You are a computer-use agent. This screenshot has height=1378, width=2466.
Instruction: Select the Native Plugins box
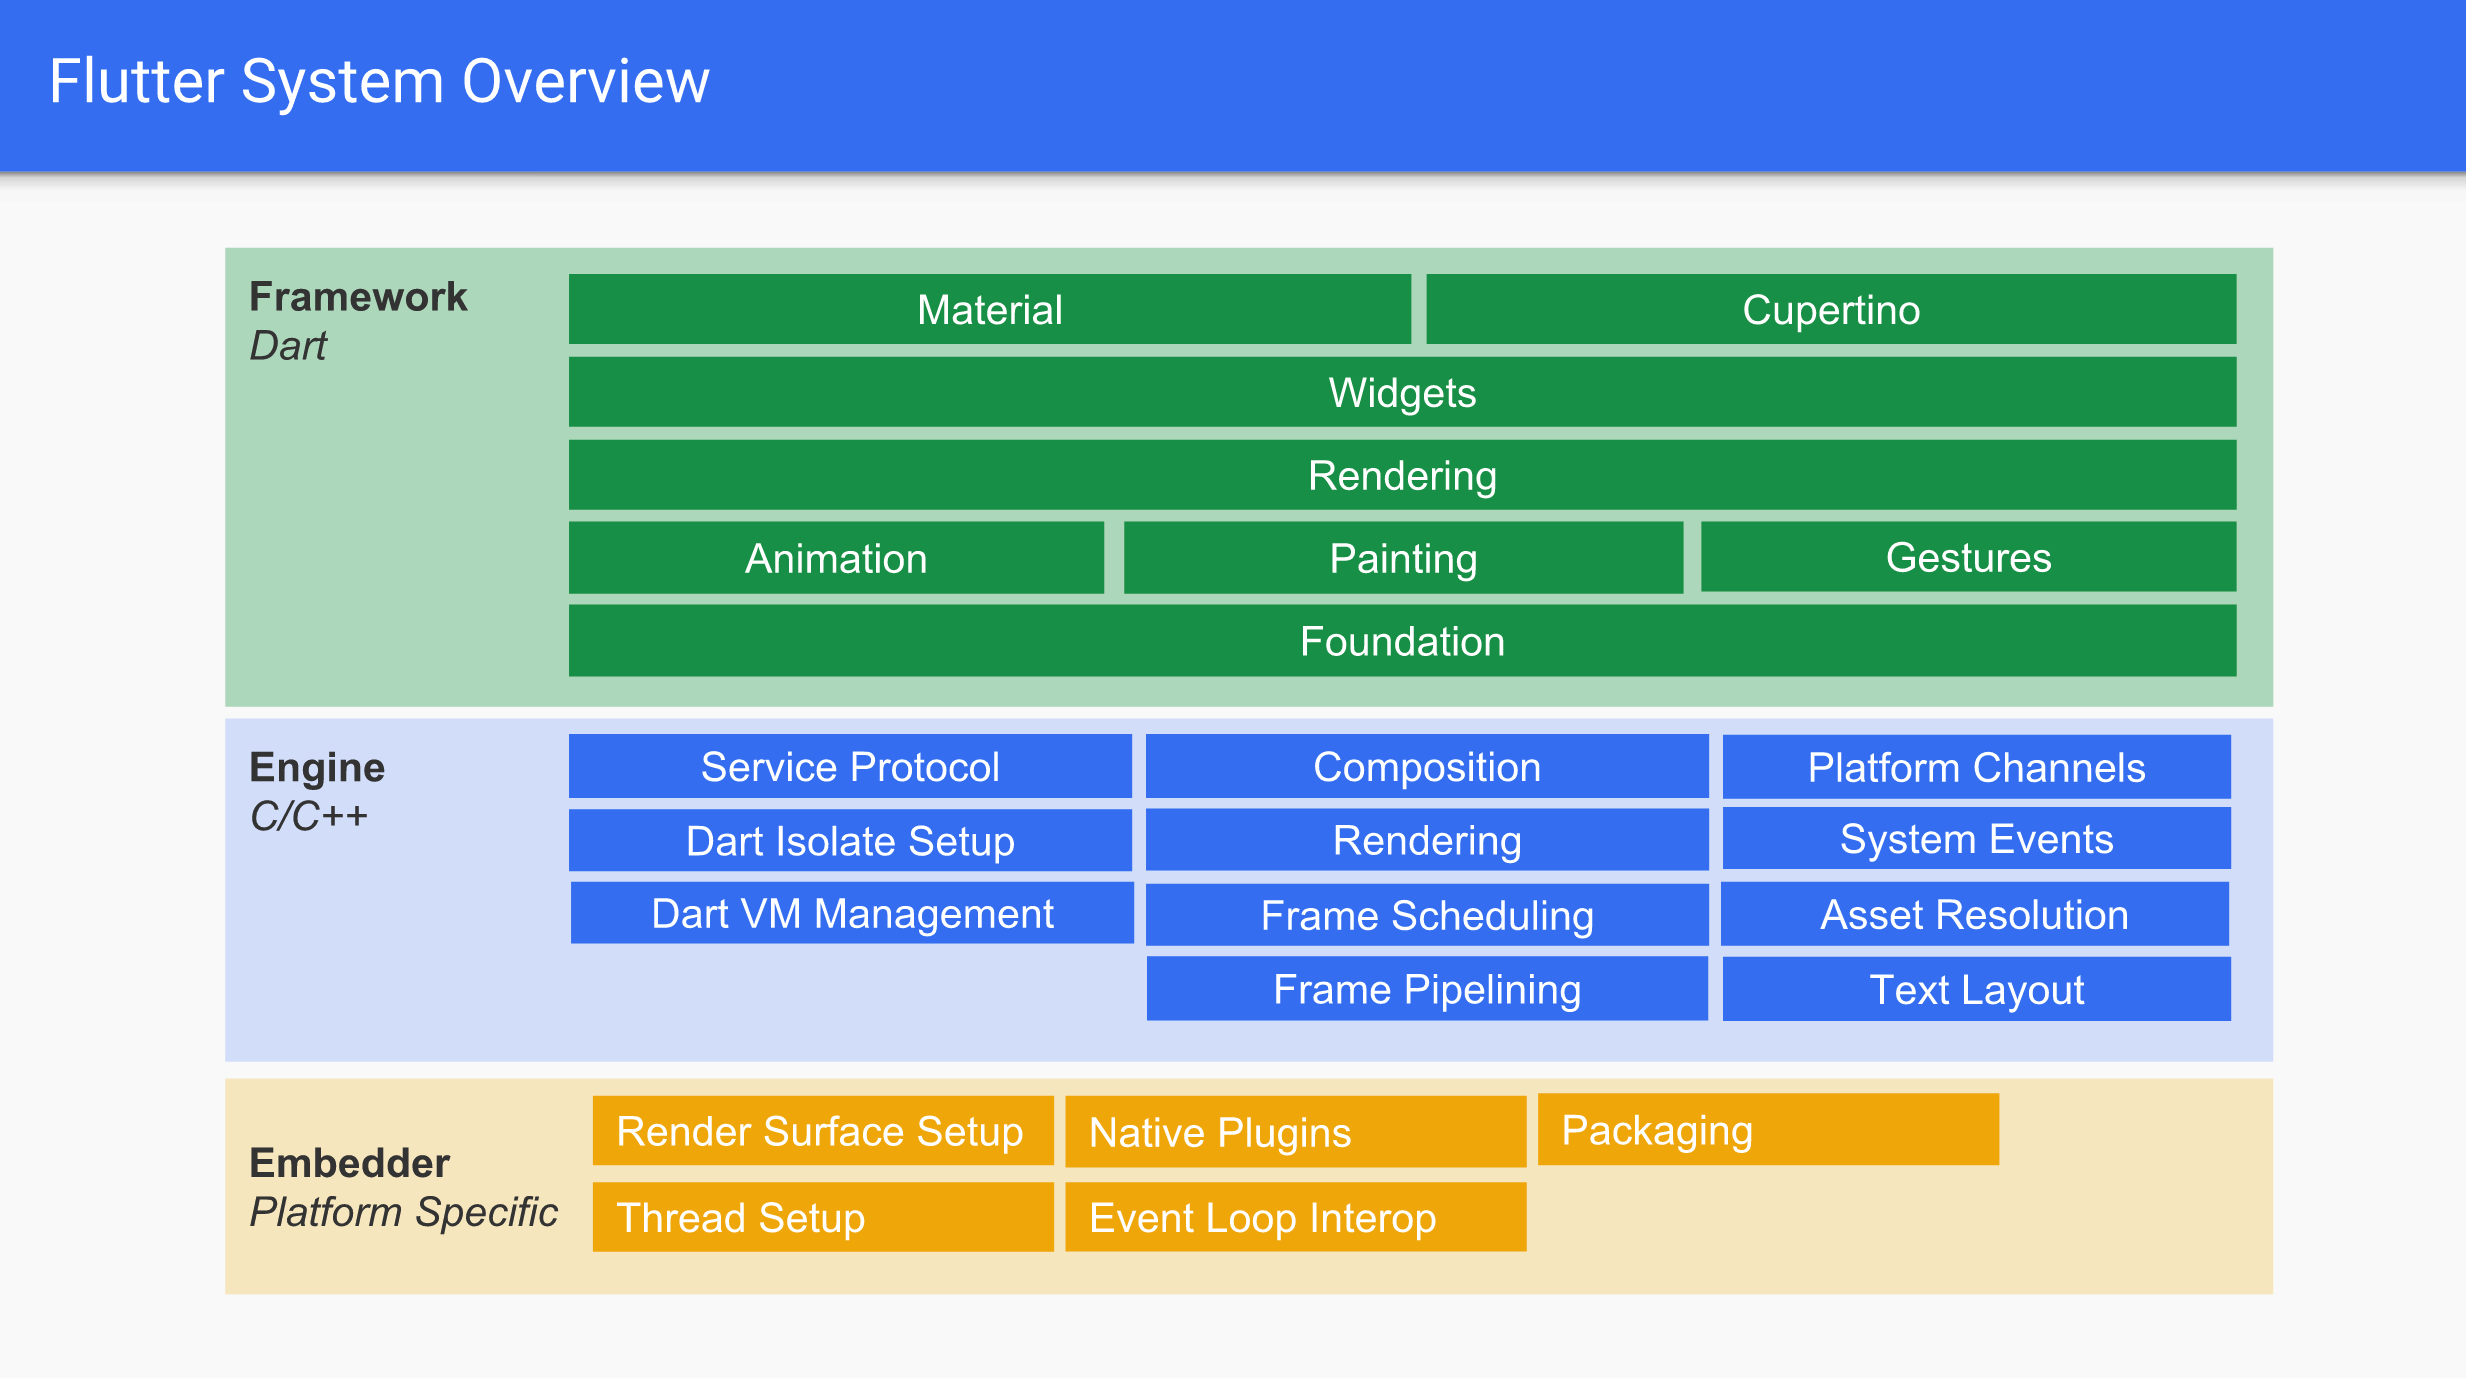click(1296, 1132)
